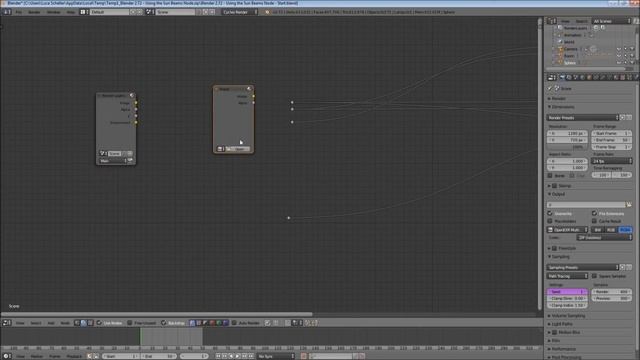Open the ZIP codec dropdown
This screenshot has height=360, width=640.
(604, 237)
